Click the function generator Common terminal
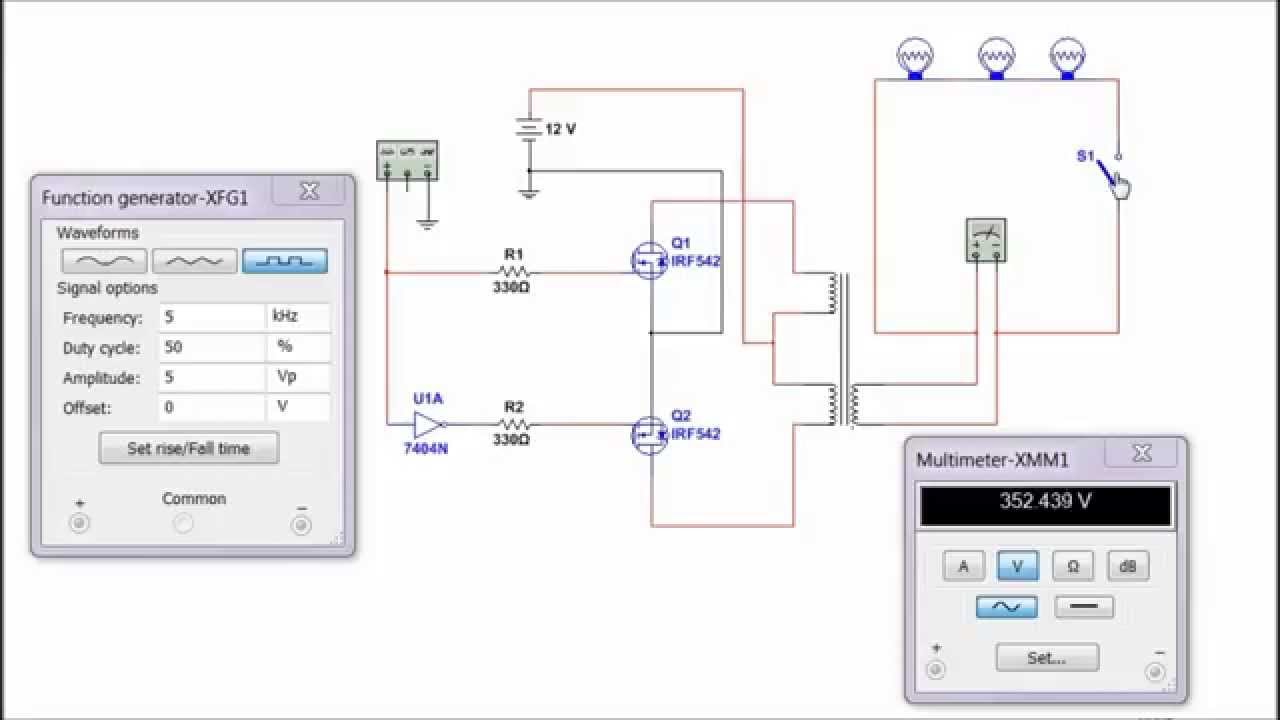The image size is (1280, 720). 183,523
